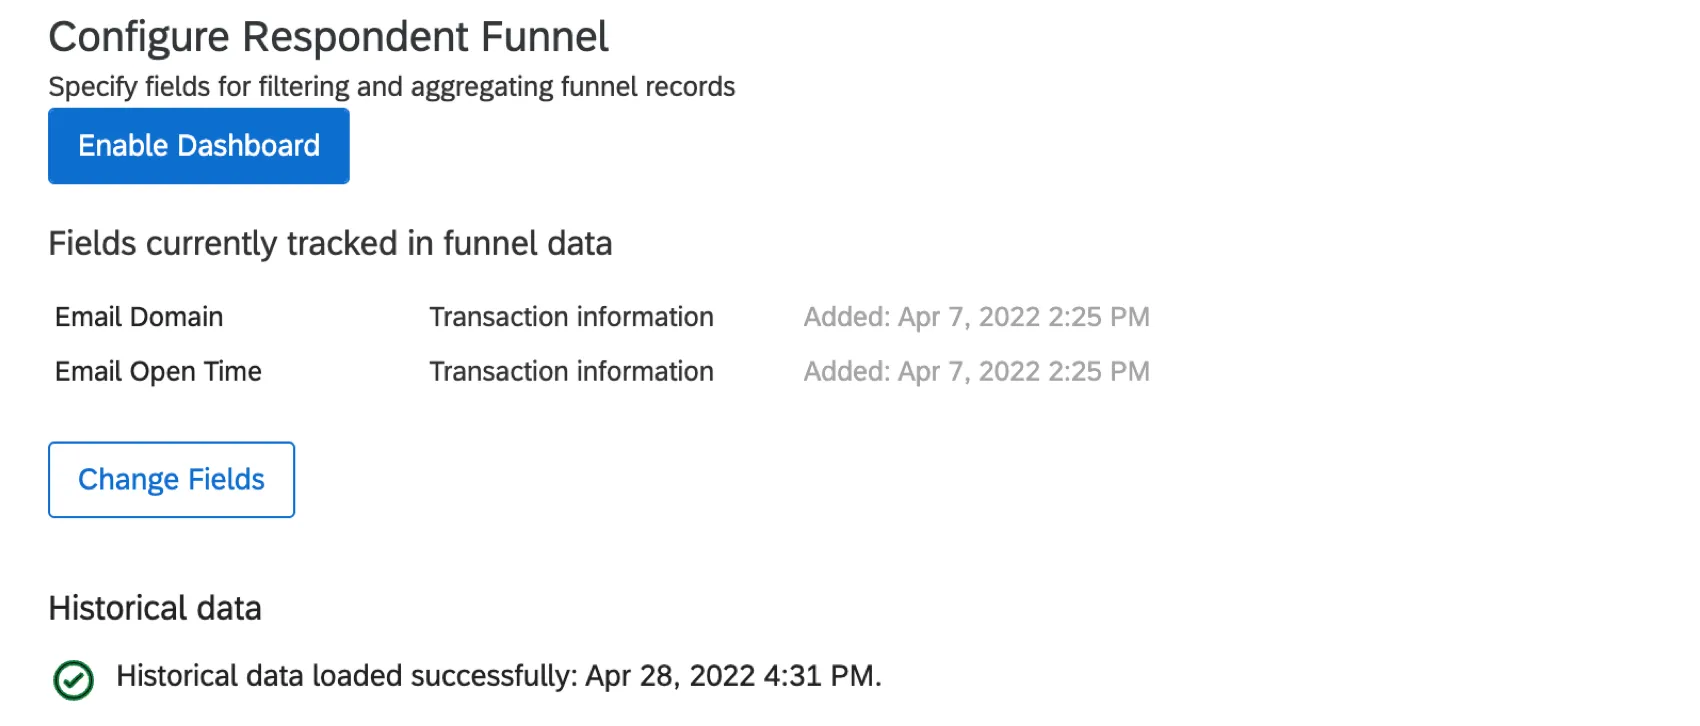The image size is (1700, 726).
Task: Select the Email Domain field label
Action: tap(139, 317)
